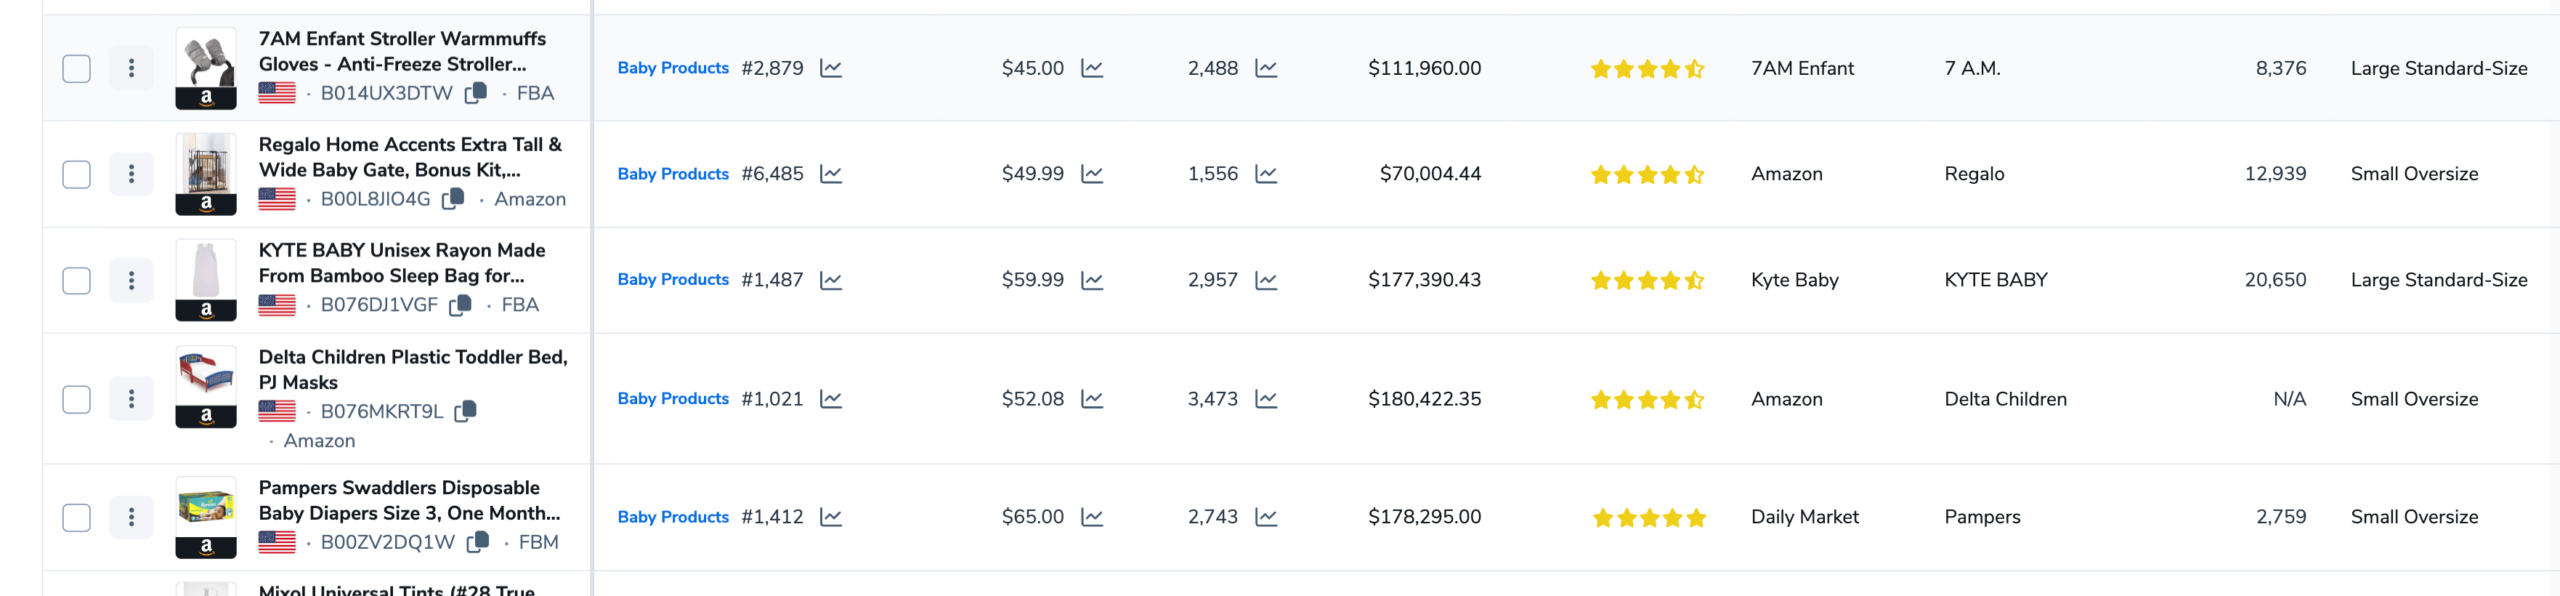The image size is (2560, 596).
Task: Click the Pampers 5-star rating
Action: [x=1648, y=518]
